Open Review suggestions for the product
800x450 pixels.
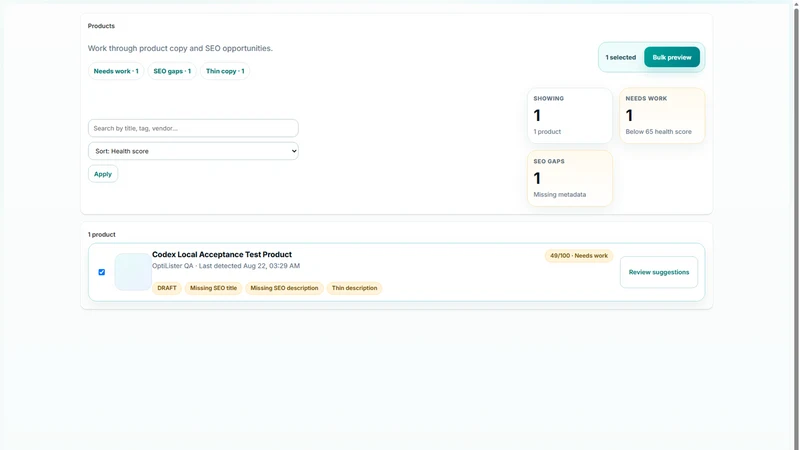pyautogui.click(x=659, y=272)
